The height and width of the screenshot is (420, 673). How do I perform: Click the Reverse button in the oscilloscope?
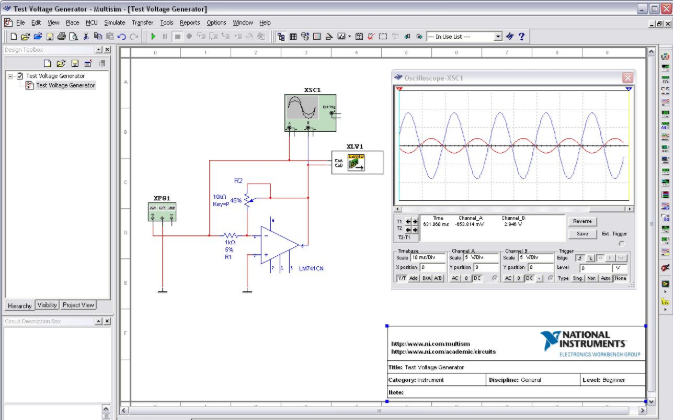(582, 221)
